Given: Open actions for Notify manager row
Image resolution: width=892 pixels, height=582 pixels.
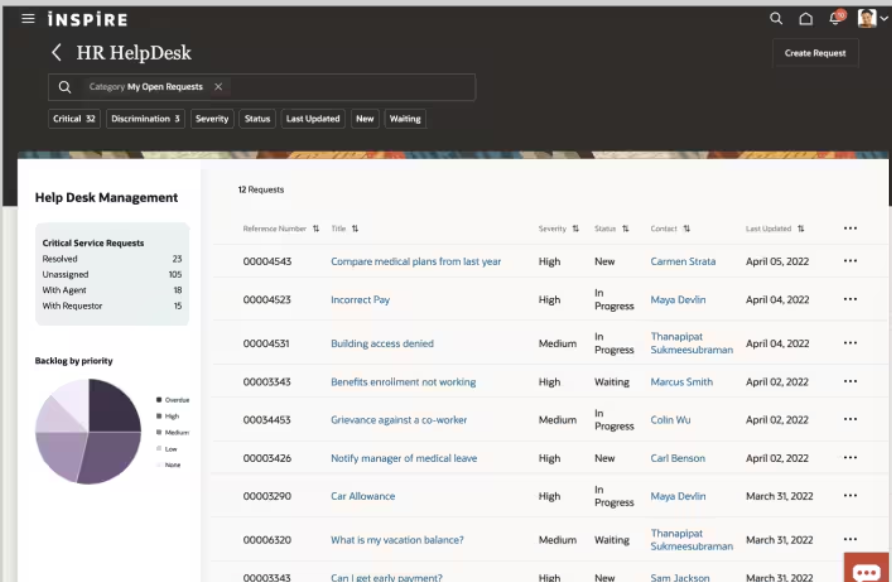Looking at the screenshot, I should click(x=850, y=457).
